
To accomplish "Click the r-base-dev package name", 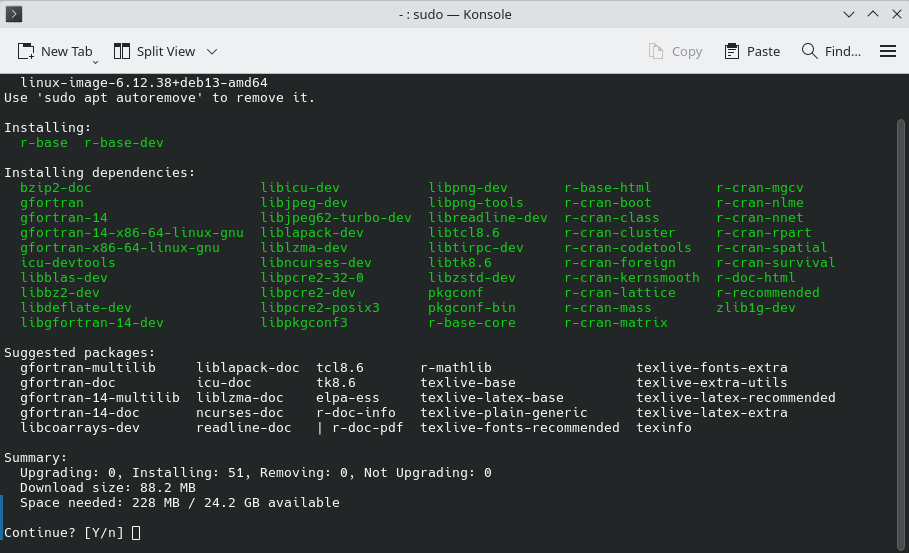I will pyautogui.click(x=124, y=143).
